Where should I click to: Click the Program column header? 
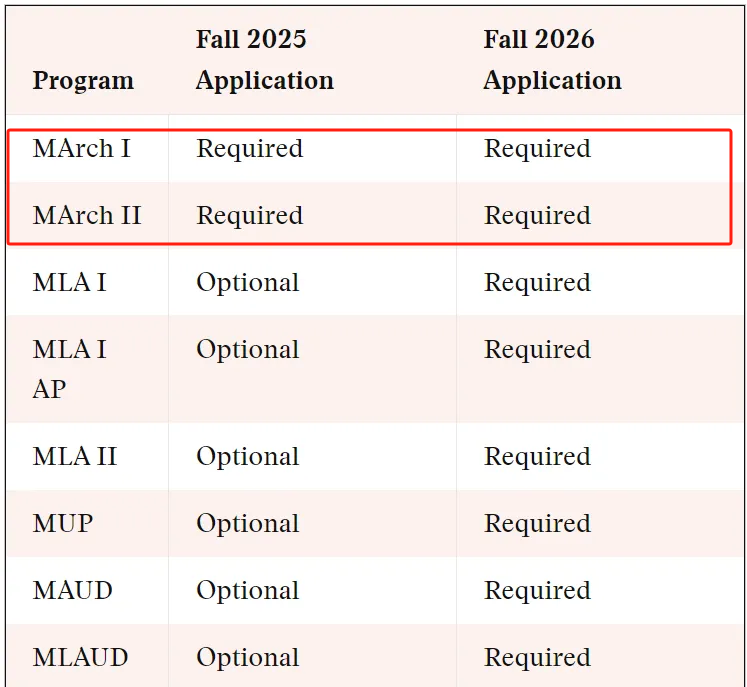point(83,80)
